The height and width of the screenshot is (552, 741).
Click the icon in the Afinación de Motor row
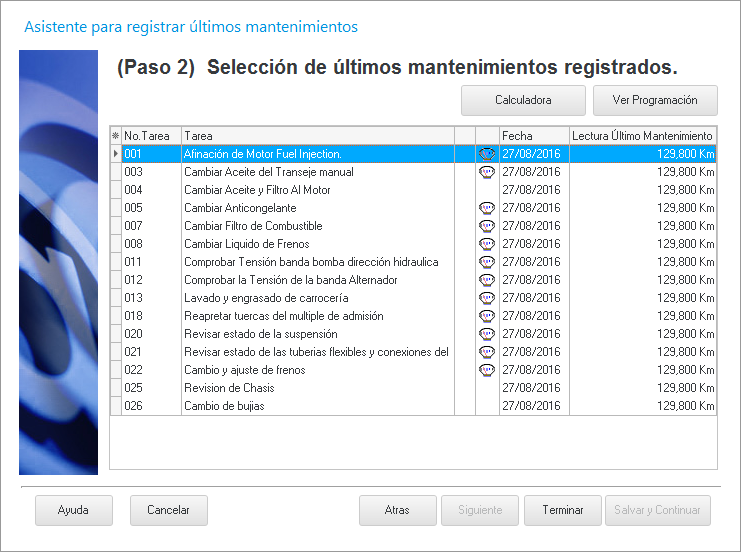[487, 154]
